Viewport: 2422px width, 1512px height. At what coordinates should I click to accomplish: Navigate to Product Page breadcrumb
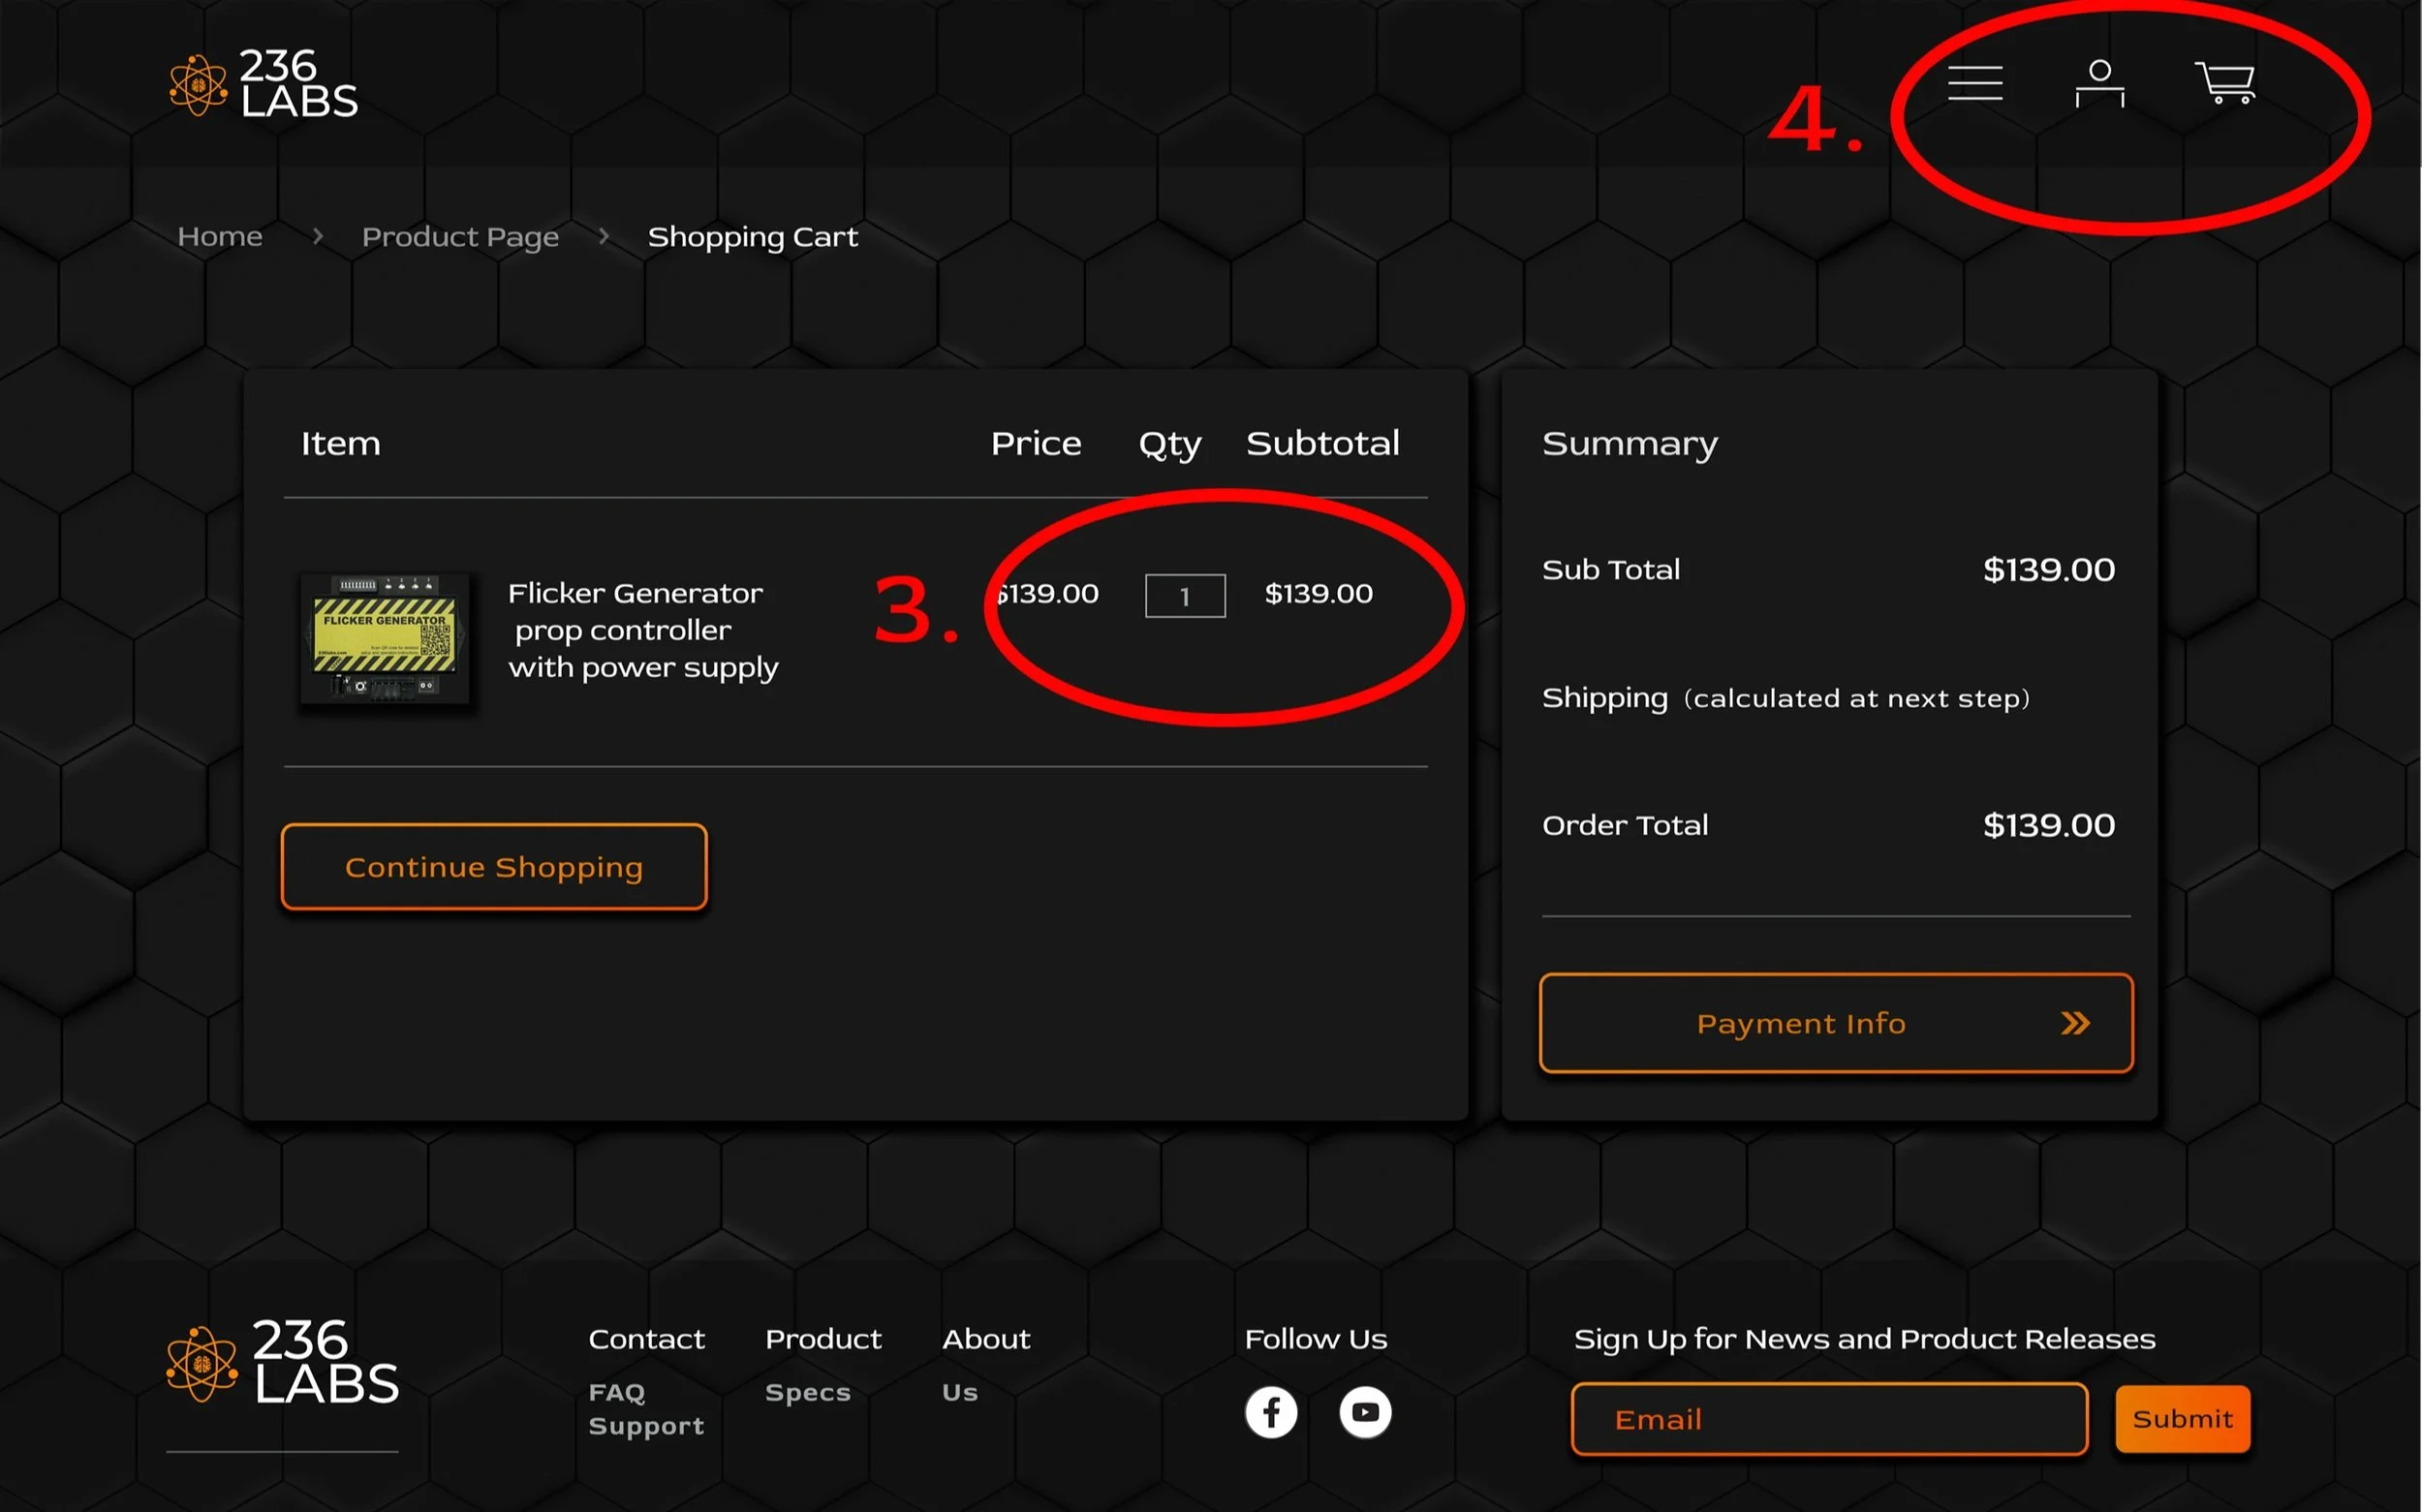coord(460,237)
